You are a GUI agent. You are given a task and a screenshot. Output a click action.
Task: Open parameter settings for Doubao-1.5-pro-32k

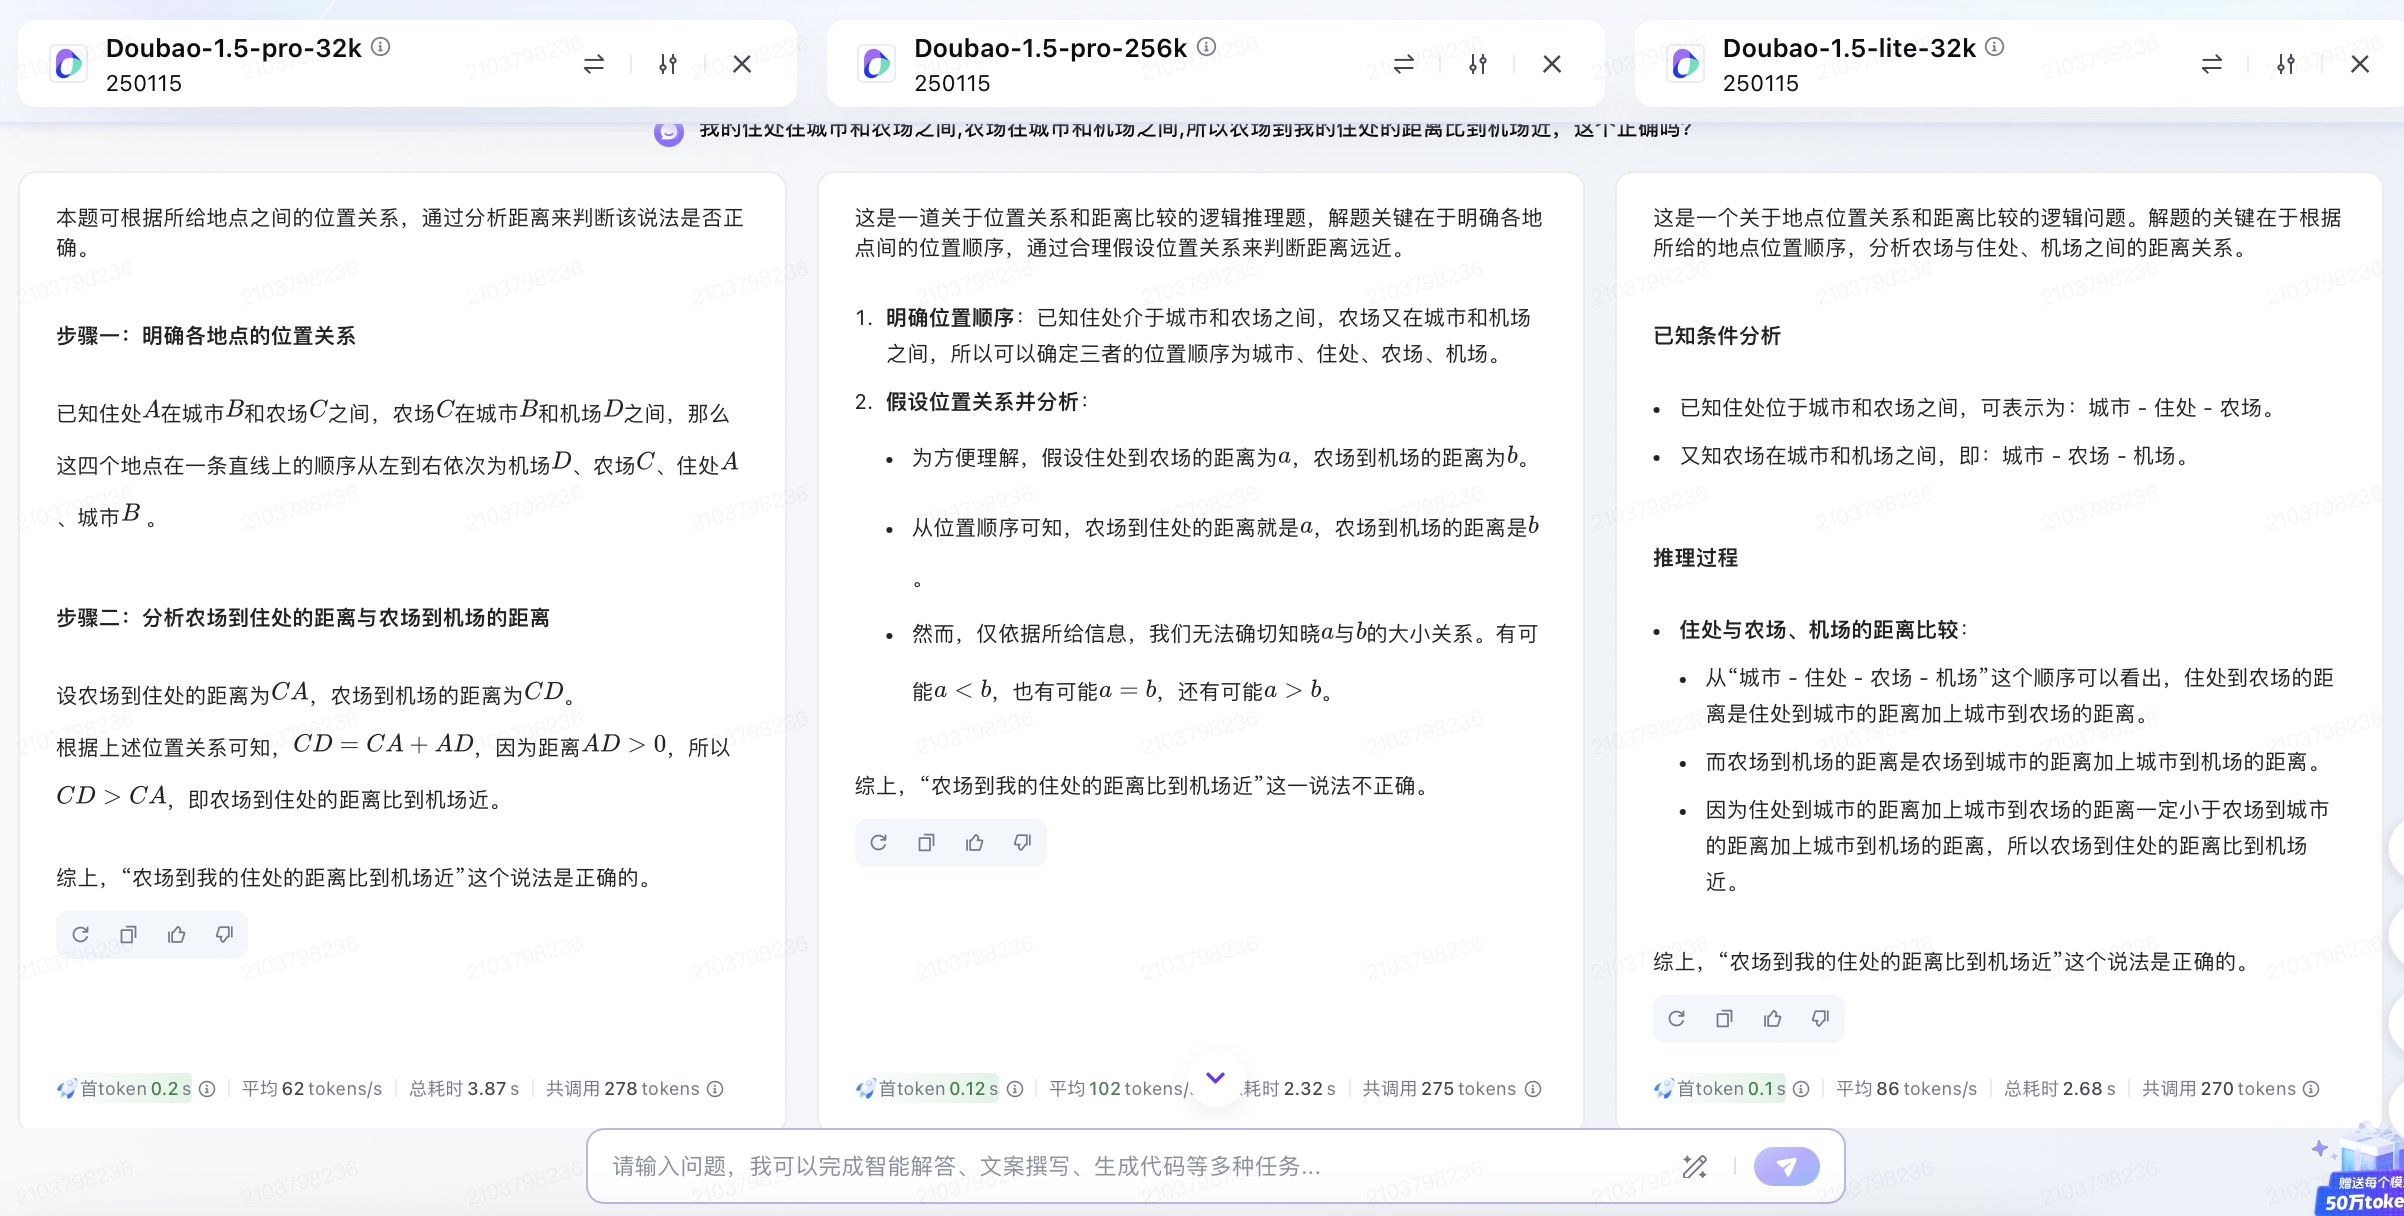[x=668, y=64]
